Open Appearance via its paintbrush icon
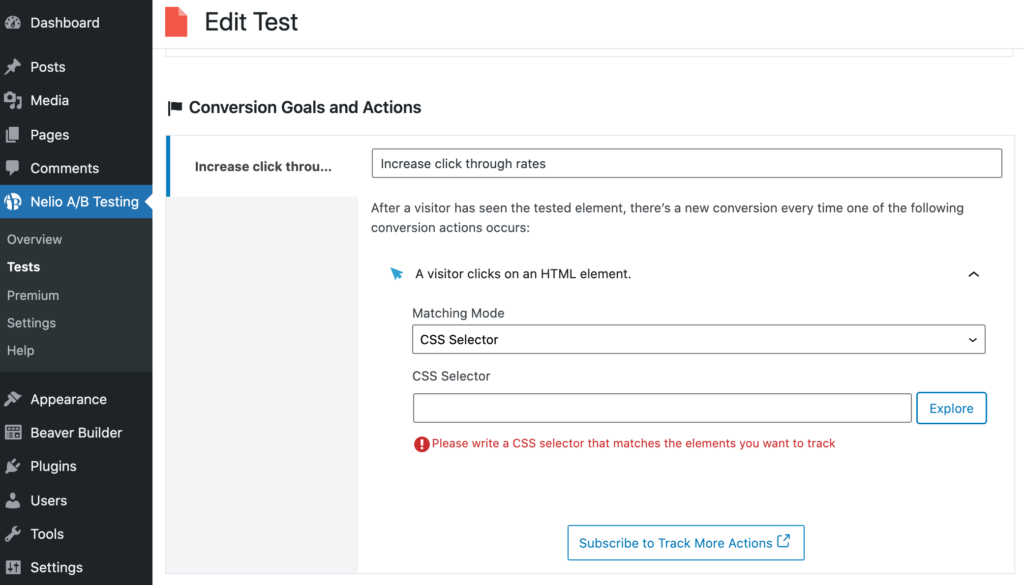Viewport: 1024px width, 585px height. pyautogui.click(x=14, y=399)
